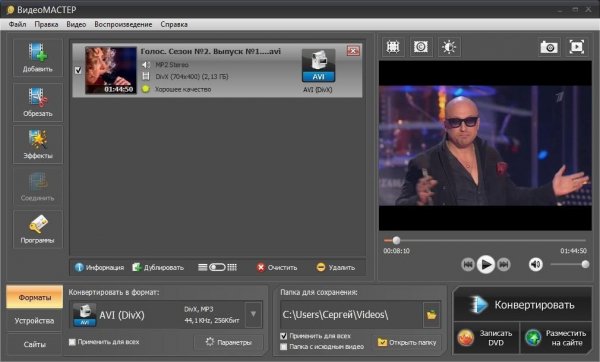Click the playback position slider handle

click(x=396, y=240)
